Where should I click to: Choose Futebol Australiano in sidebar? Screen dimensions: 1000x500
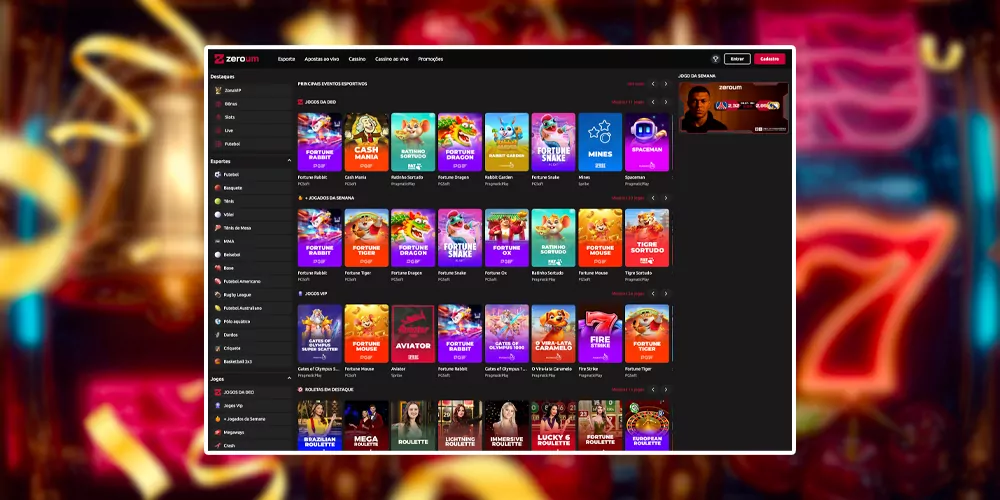[x=251, y=308]
